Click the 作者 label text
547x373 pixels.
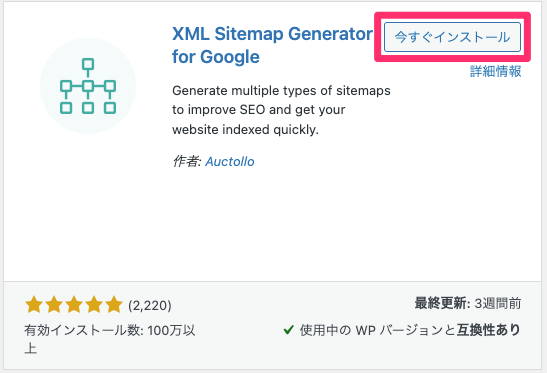click(x=187, y=162)
